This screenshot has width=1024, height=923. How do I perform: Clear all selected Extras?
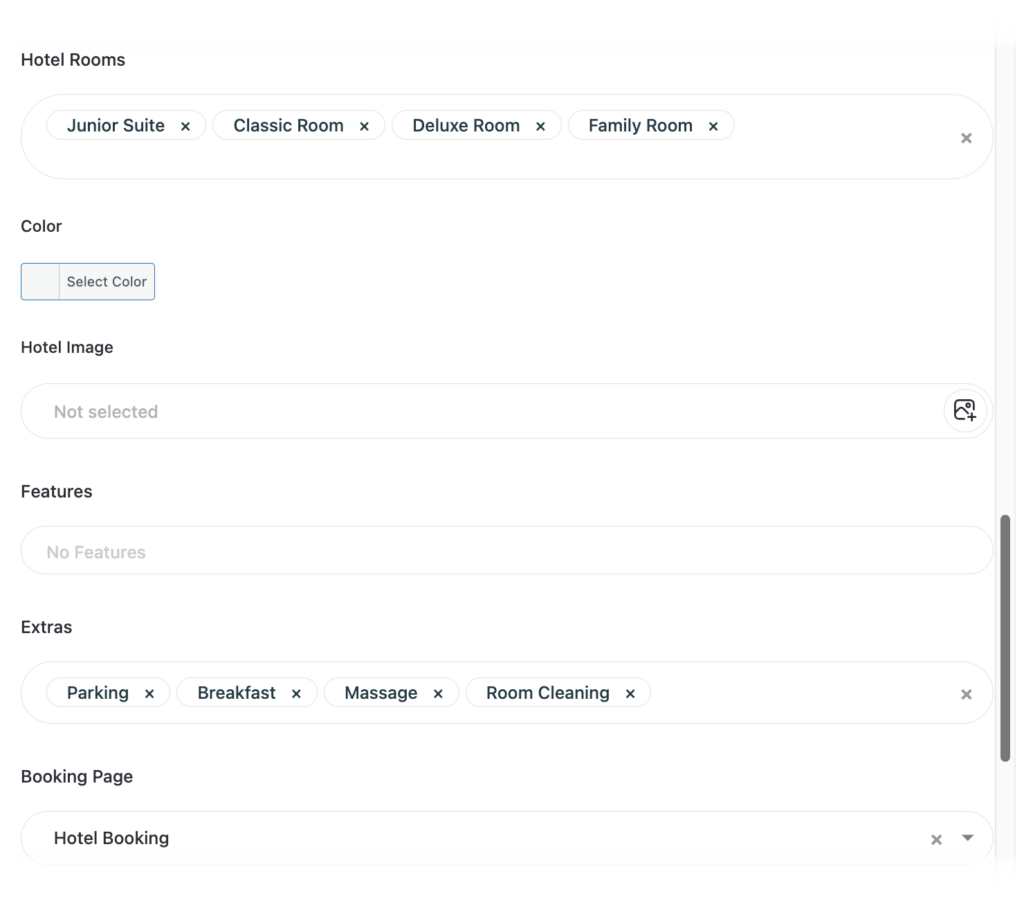click(x=966, y=694)
